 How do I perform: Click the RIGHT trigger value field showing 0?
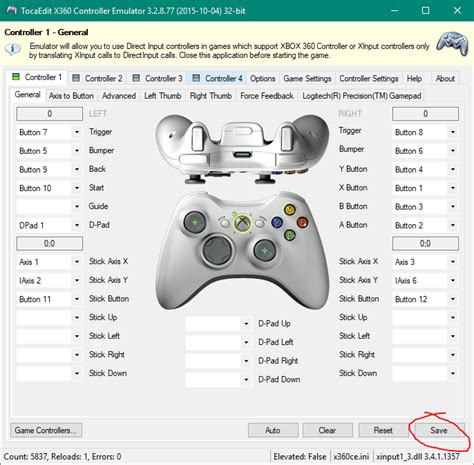tap(425, 114)
